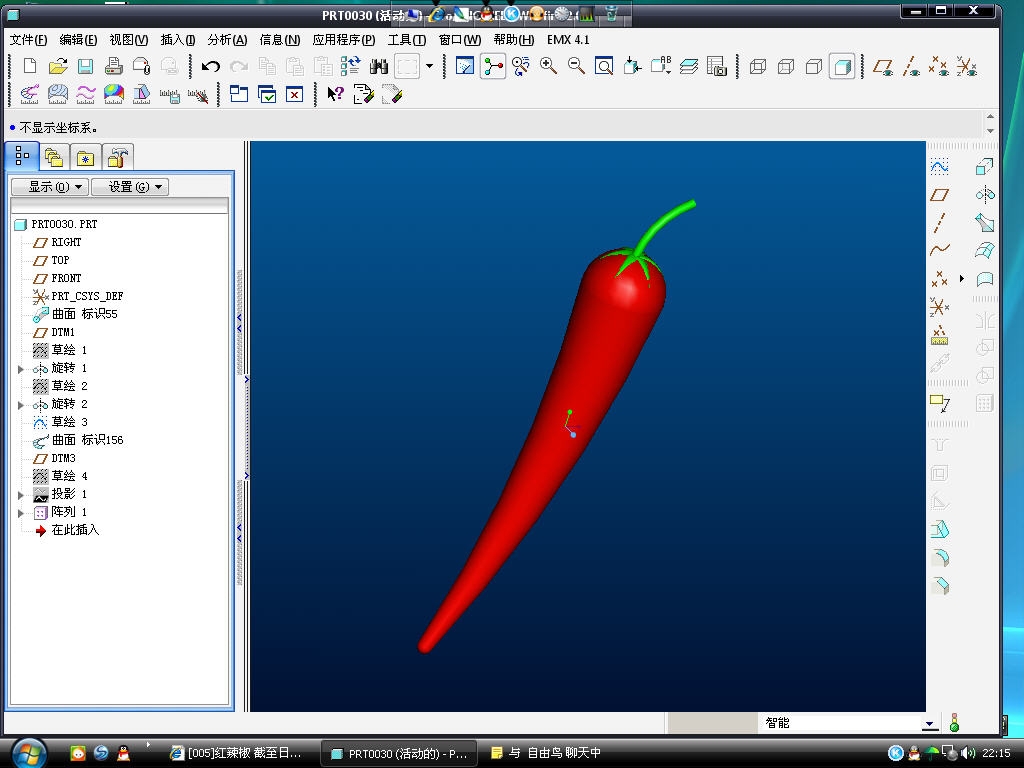This screenshot has width=1024, height=768.
Task: Switch to No Hidden display mode
Action: pyautogui.click(x=814, y=66)
